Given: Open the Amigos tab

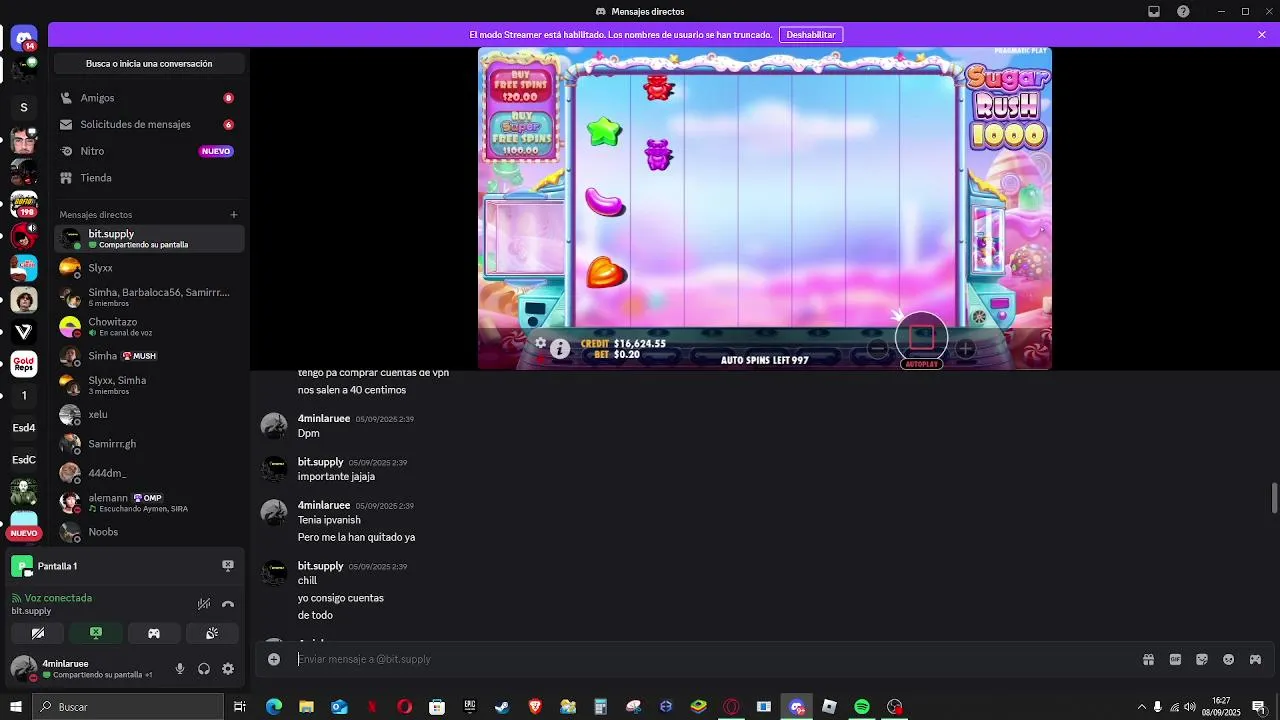Looking at the screenshot, I should (x=149, y=98).
